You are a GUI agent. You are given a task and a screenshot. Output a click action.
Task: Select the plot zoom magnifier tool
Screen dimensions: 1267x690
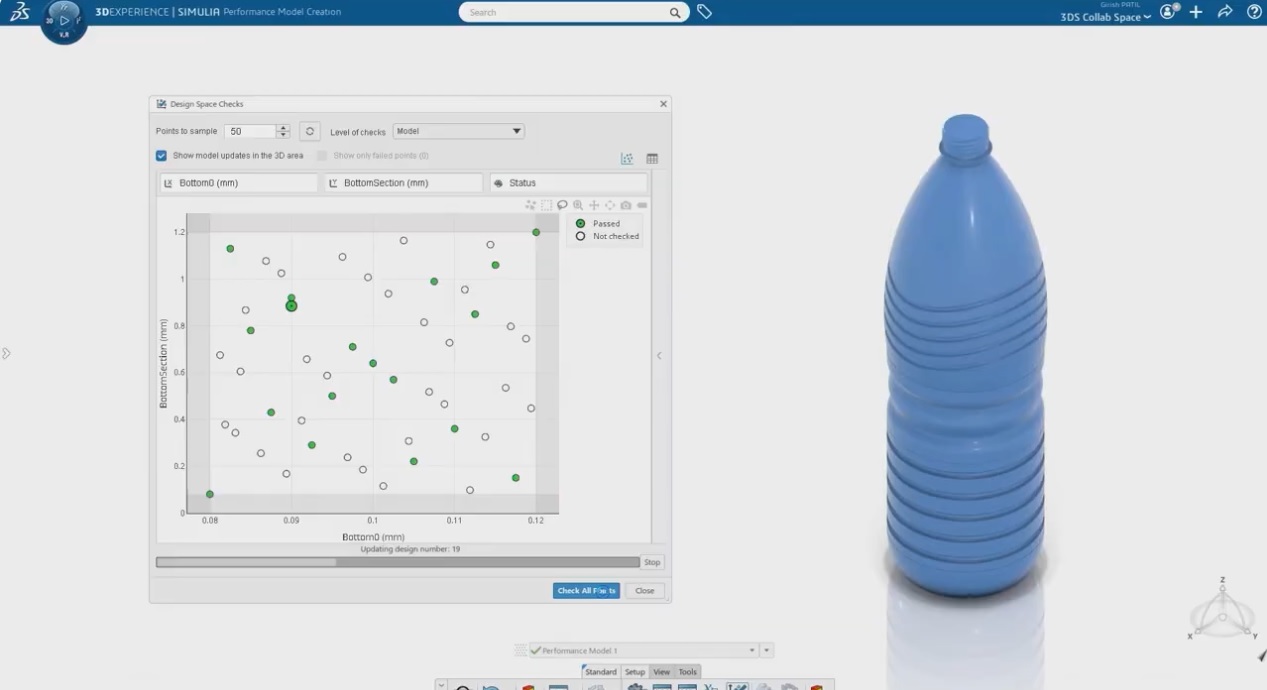(578, 205)
